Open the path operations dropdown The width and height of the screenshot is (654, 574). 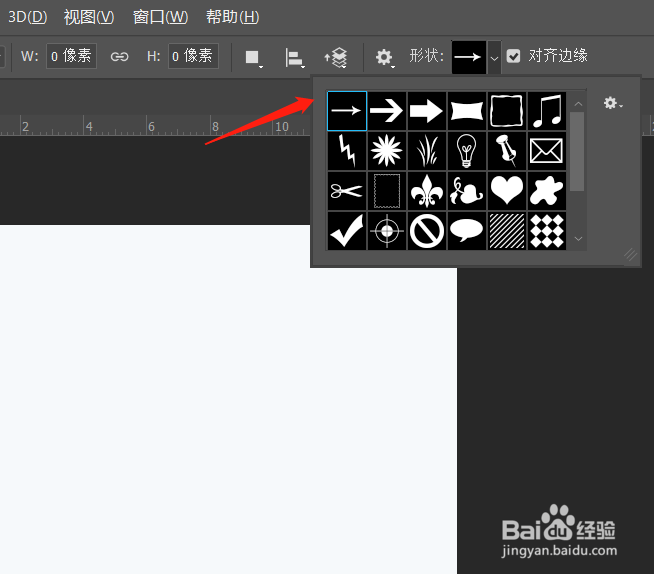(x=254, y=58)
